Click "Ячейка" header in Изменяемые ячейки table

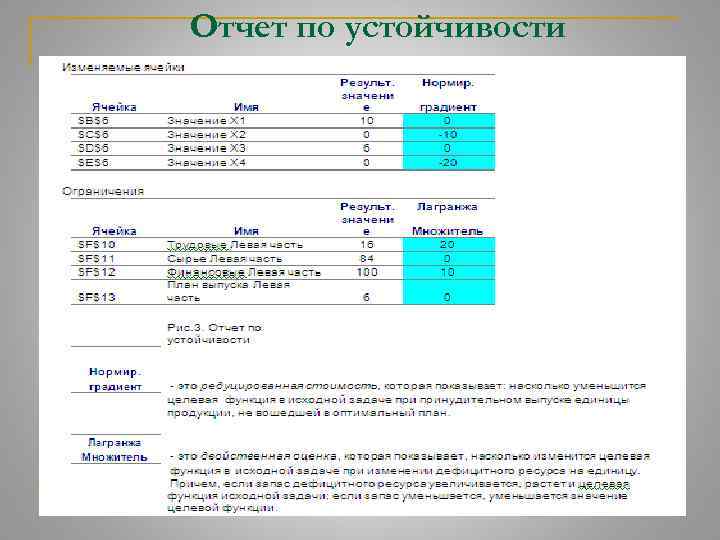[x=114, y=107]
